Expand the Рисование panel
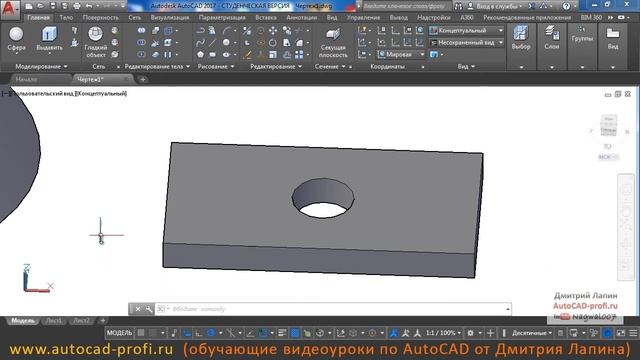This screenshot has height=360, width=640. [216, 66]
